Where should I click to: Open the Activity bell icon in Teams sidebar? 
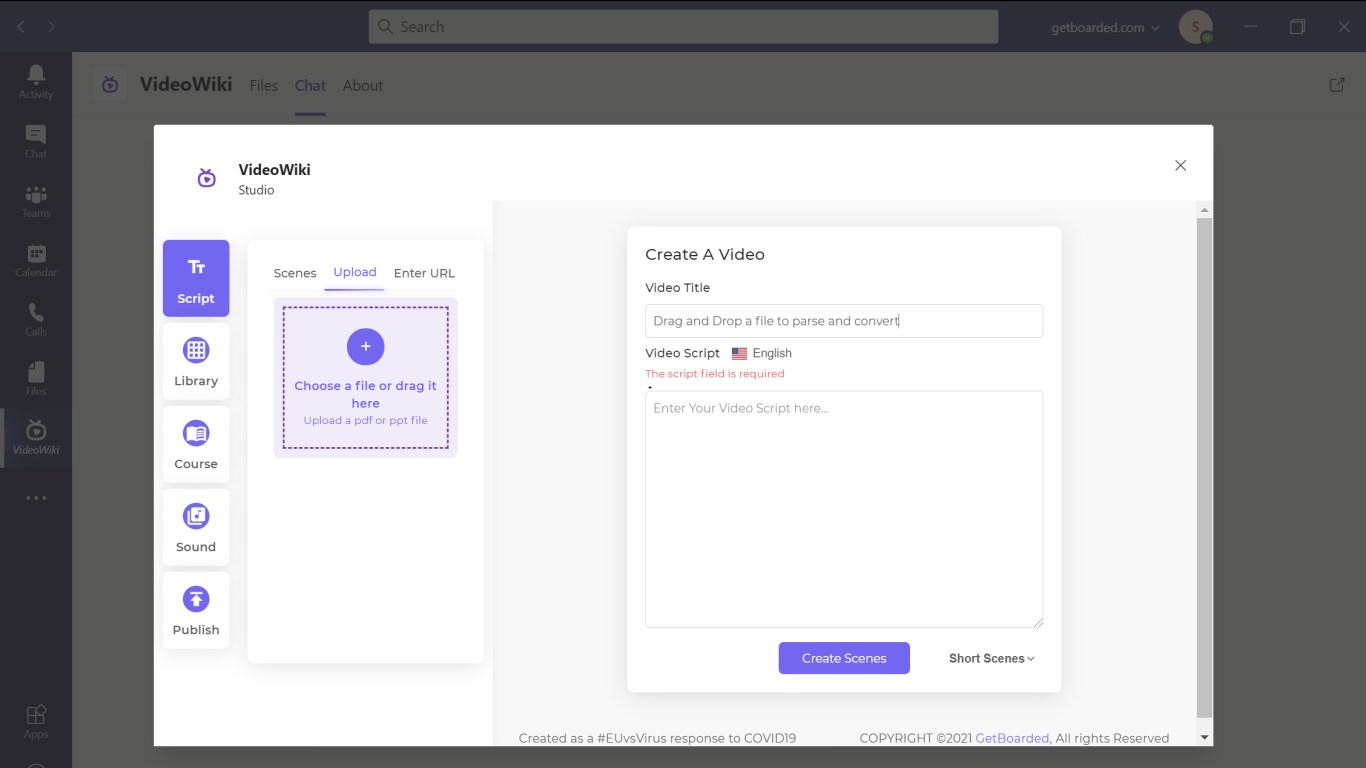click(36, 81)
